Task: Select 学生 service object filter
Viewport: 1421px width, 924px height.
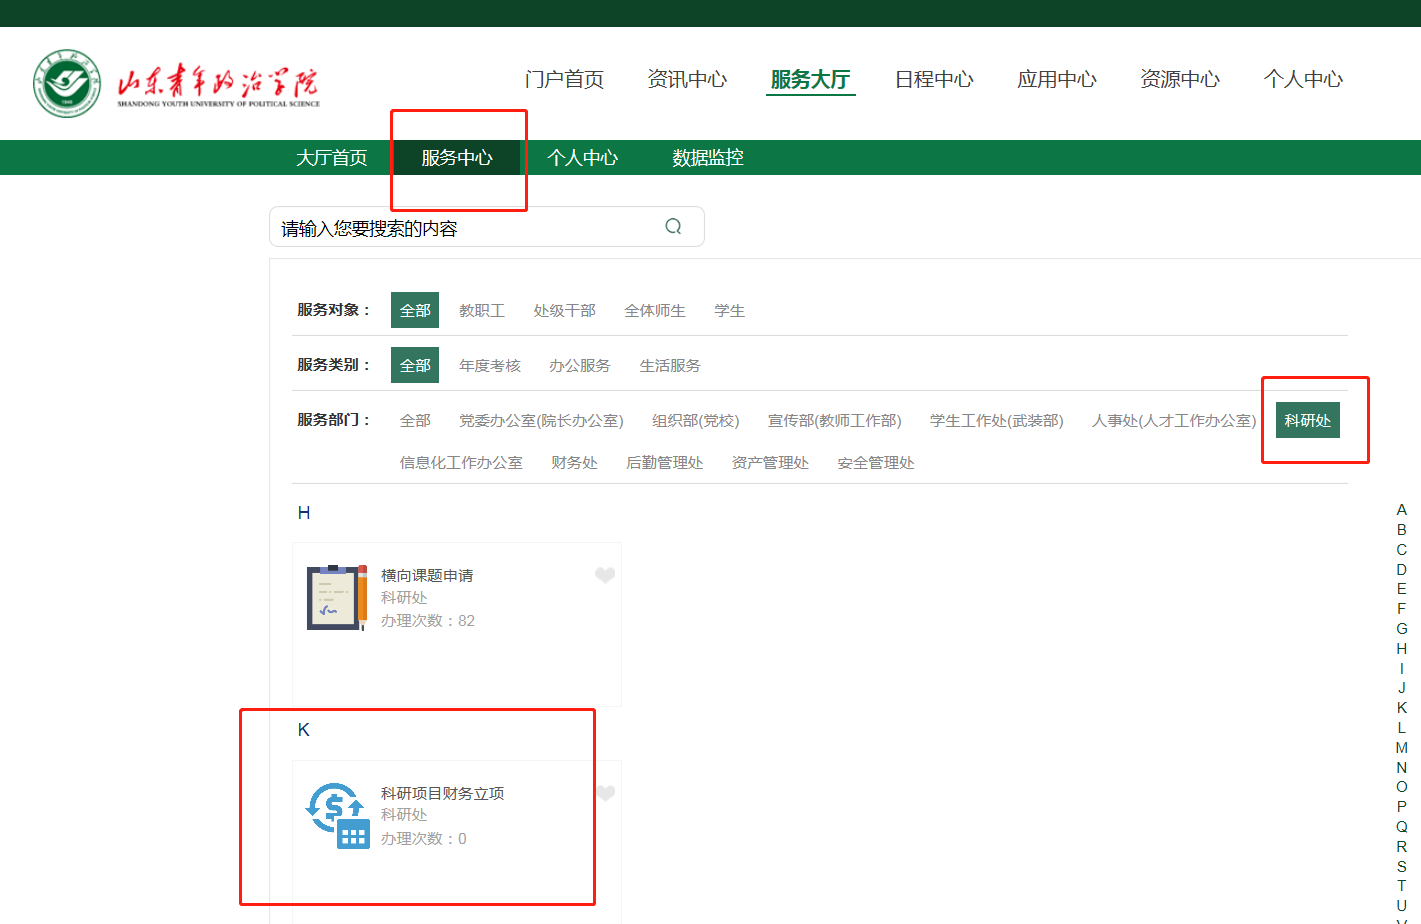Action: (x=729, y=311)
